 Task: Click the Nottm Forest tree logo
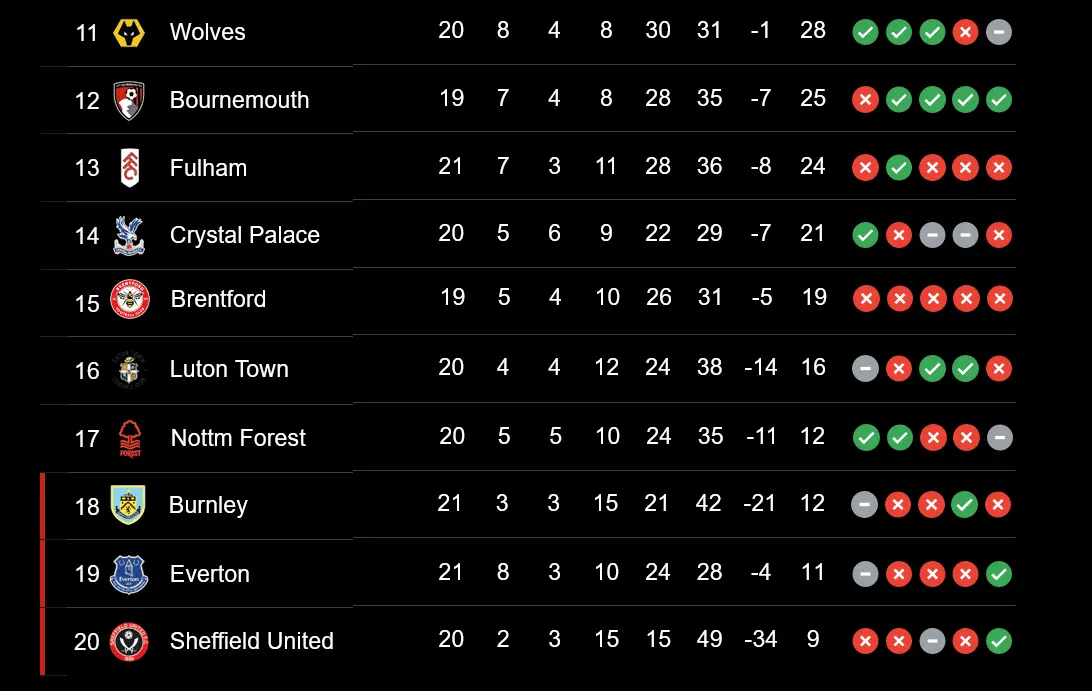pyautogui.click(x=129, y=438)
